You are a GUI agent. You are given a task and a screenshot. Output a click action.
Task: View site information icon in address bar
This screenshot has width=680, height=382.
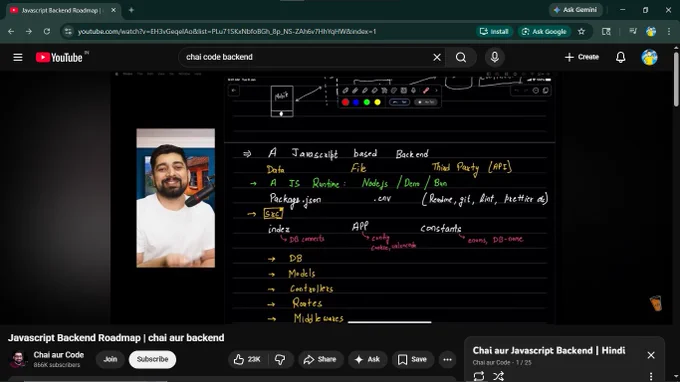point(68,31)
